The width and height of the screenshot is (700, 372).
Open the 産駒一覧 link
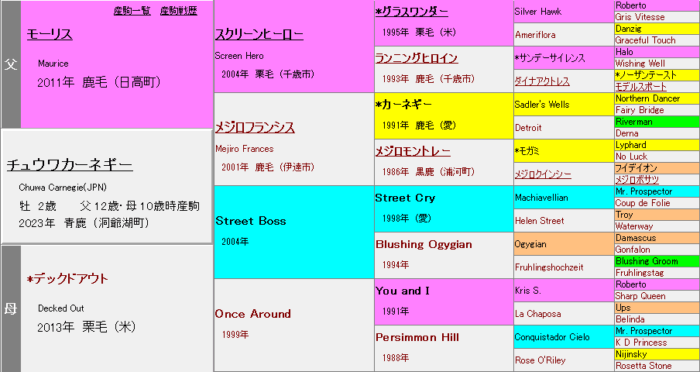tap(132, 11)
